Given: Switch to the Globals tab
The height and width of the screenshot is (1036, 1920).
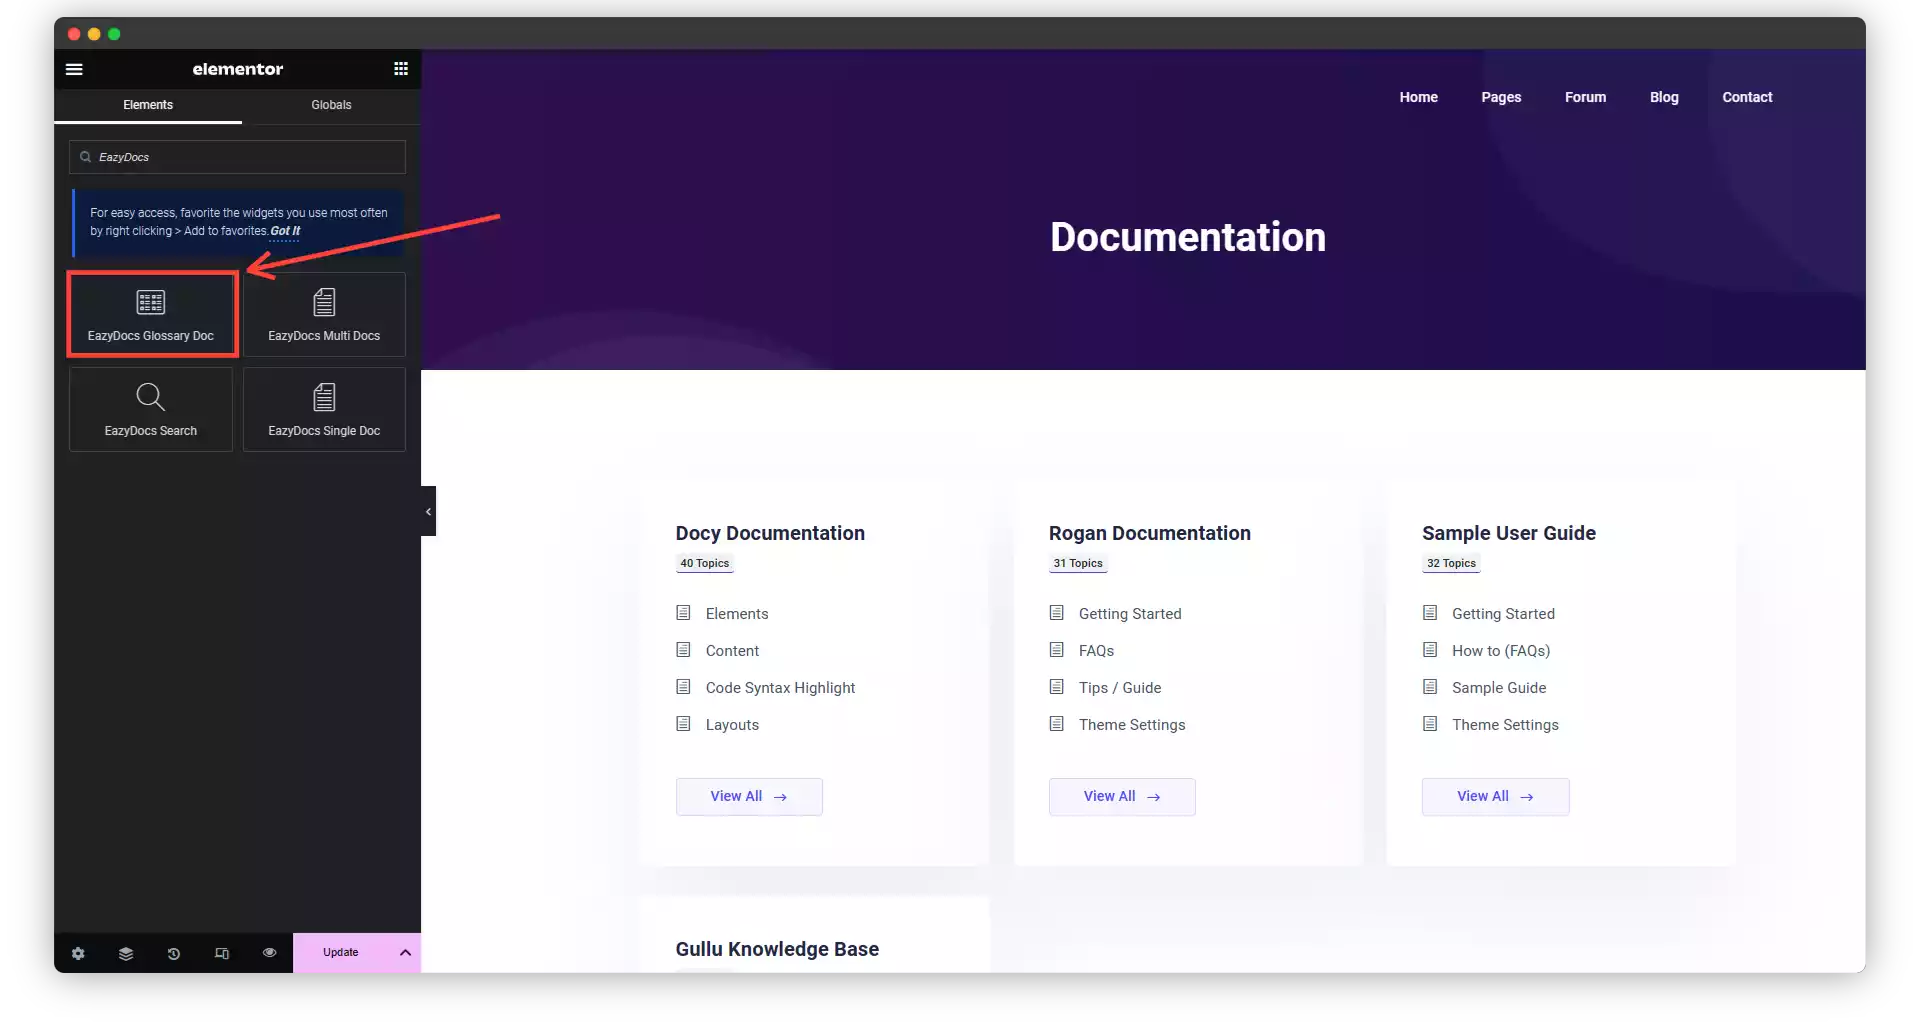Looking at the screenshot, I should 331,104.
